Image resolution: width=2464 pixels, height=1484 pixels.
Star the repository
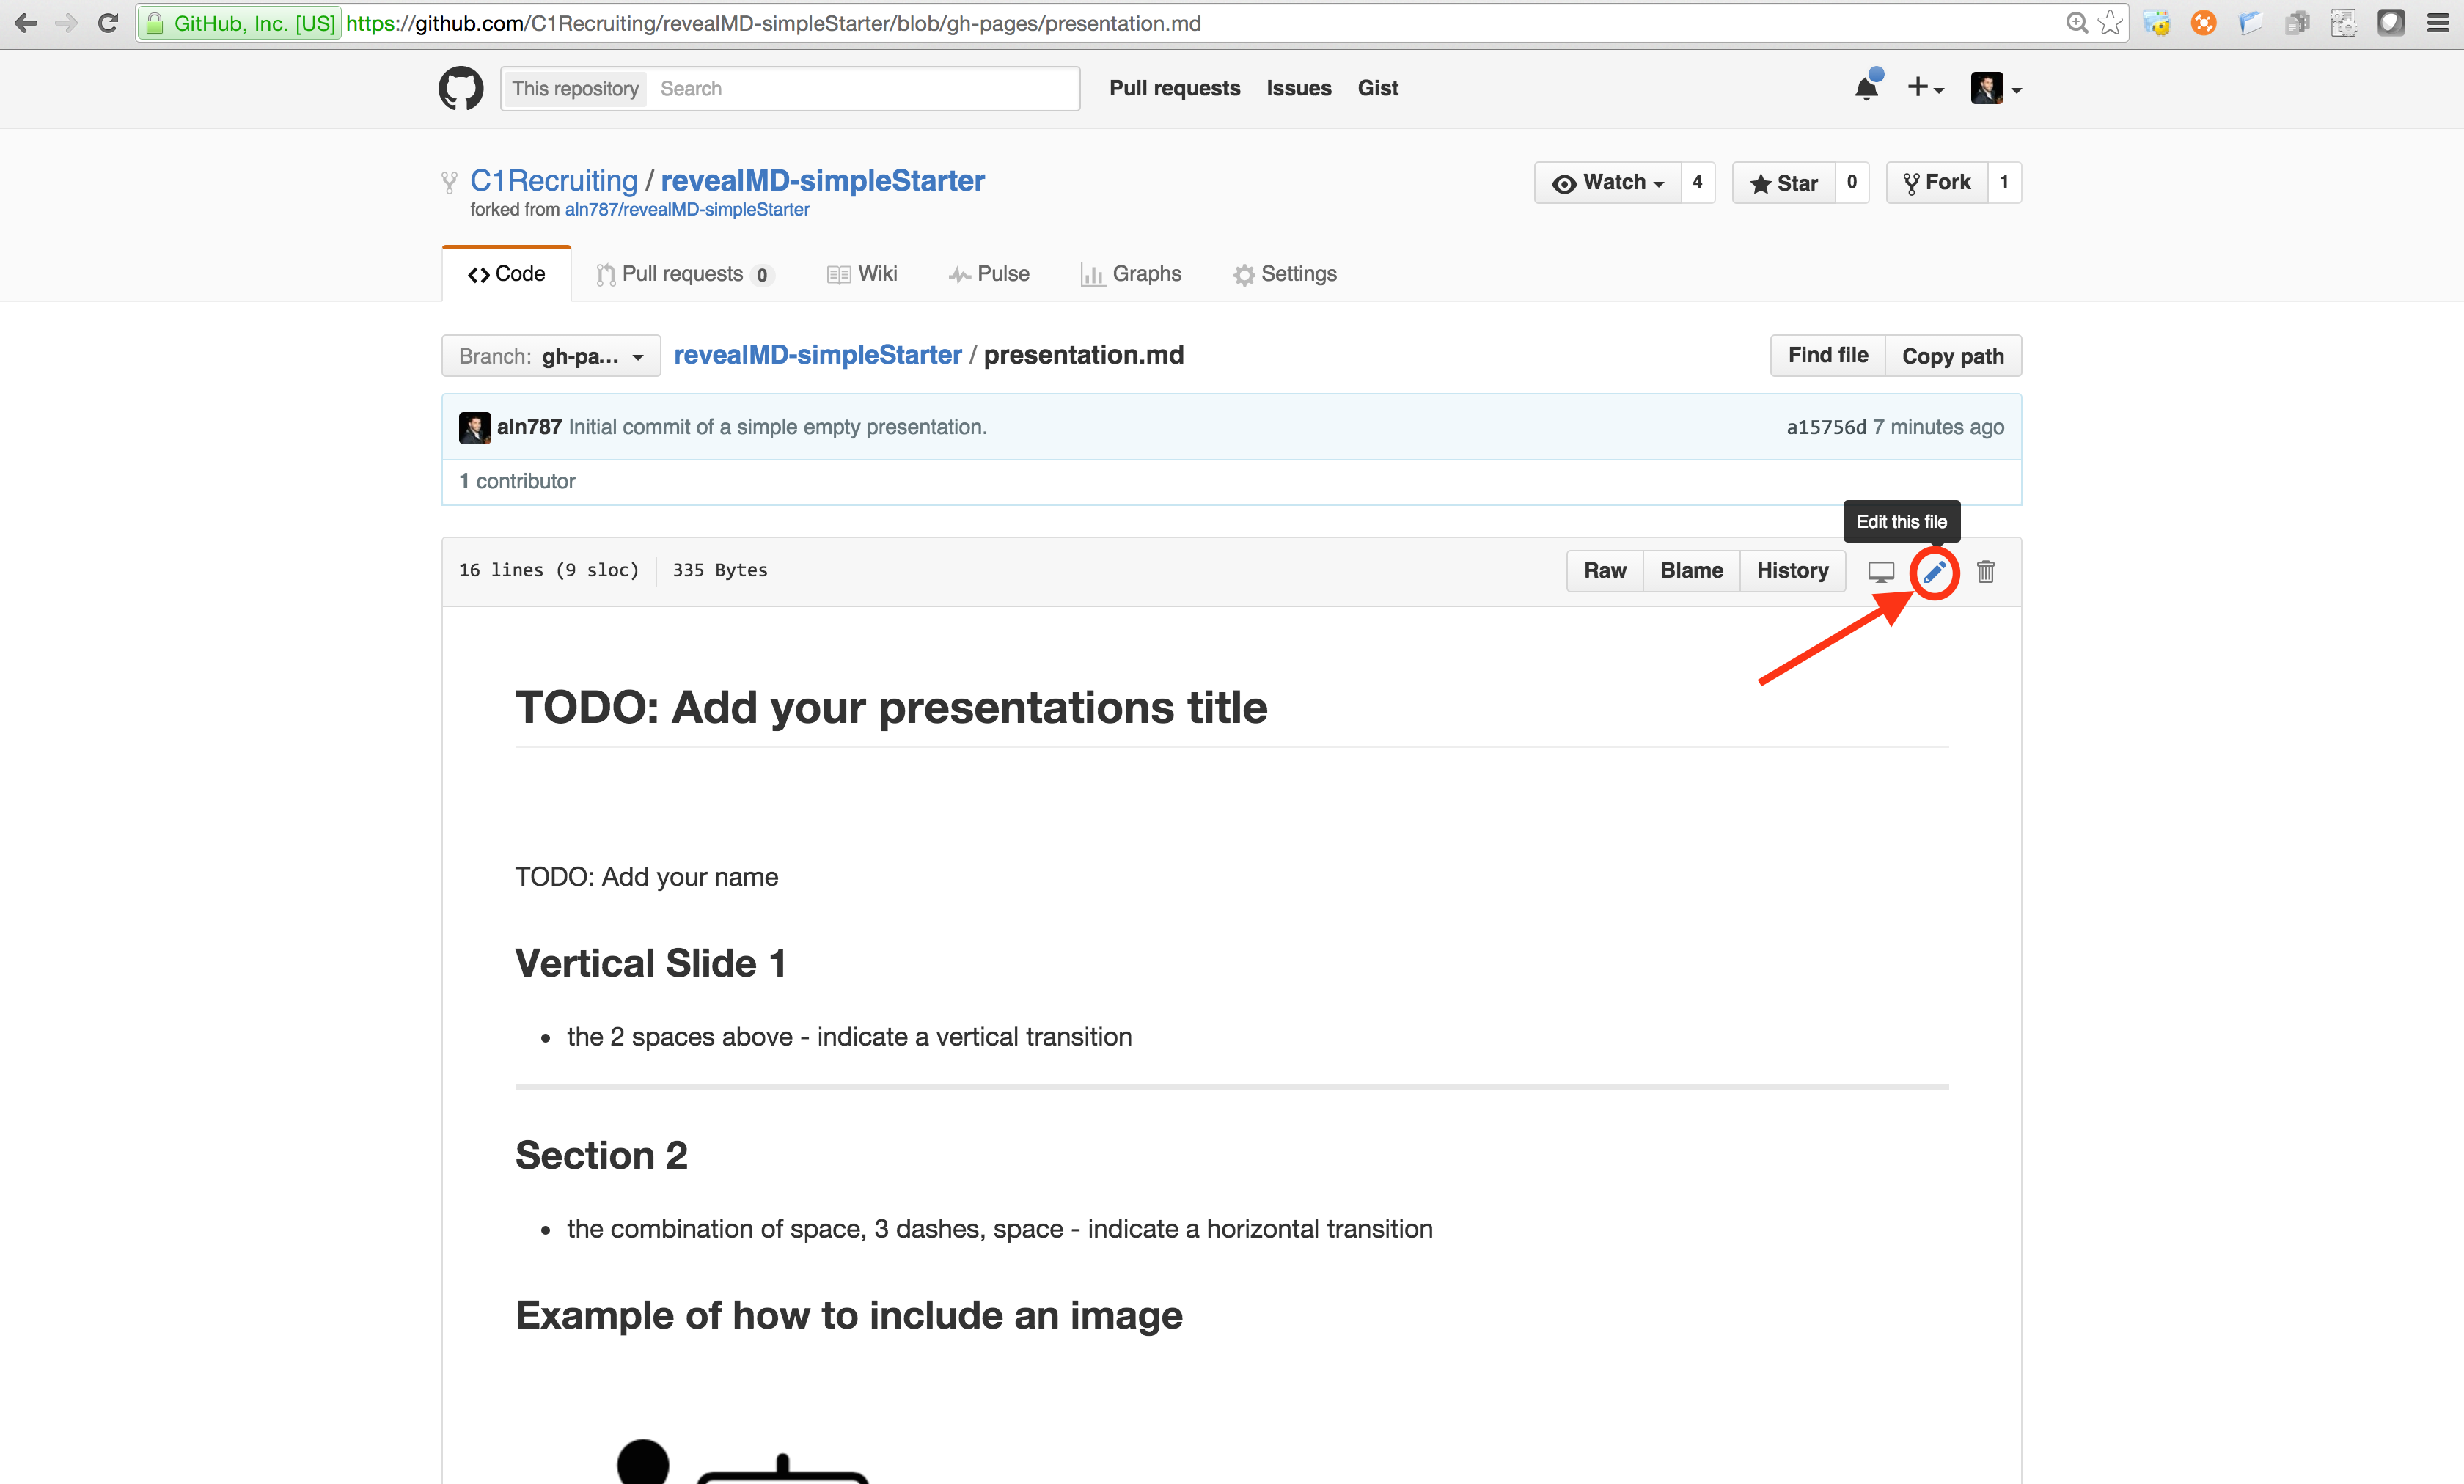click(1784, 183)
